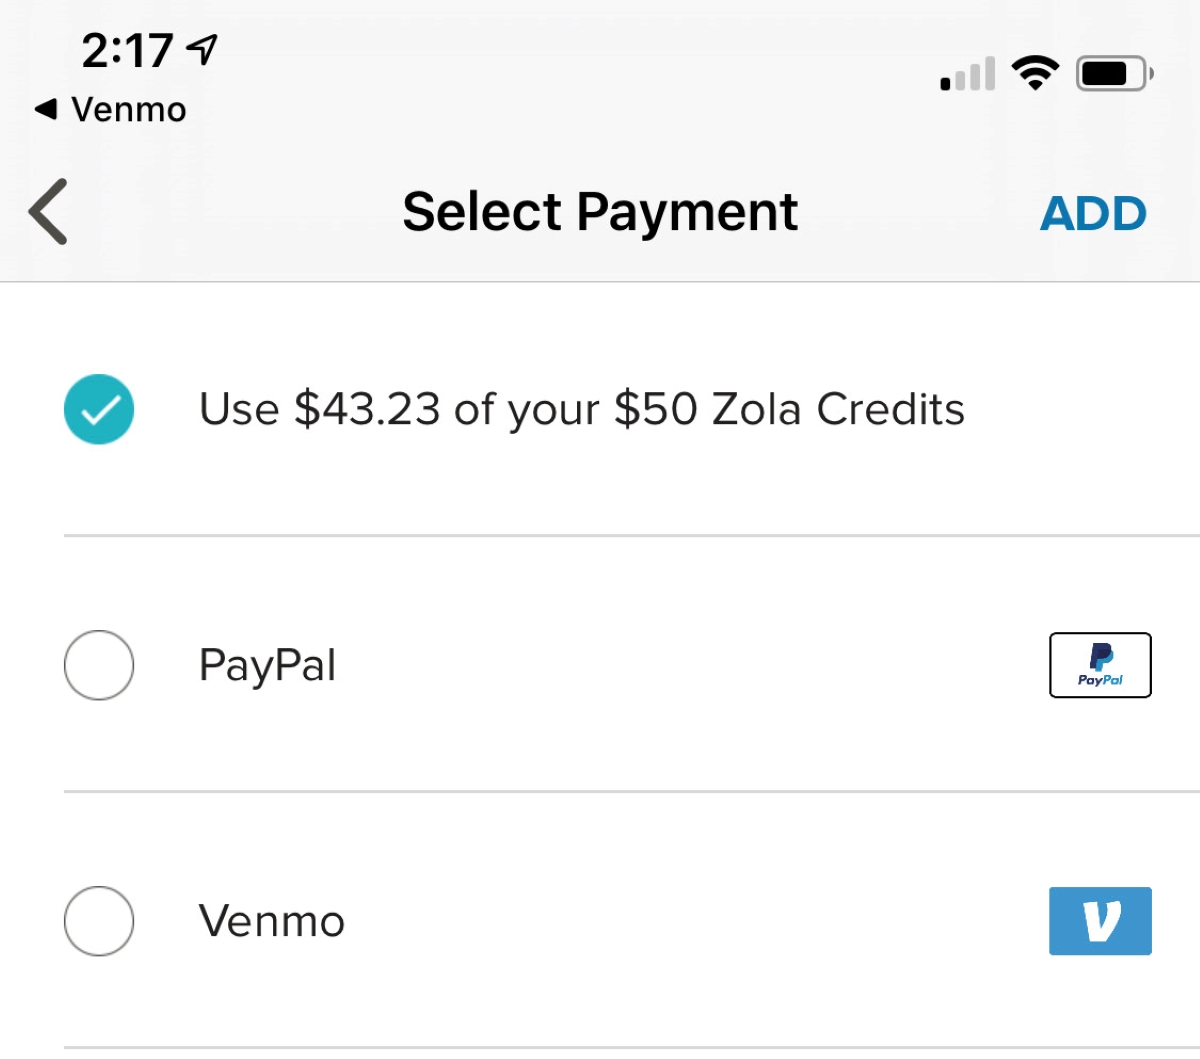Select the PayPal radio button
Viewport: 1200px width, 1059px height.
99,665
